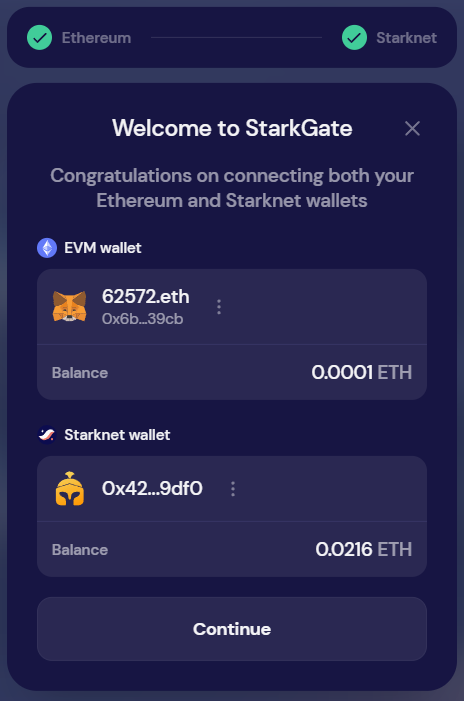Screen dimensions: 464x701
Task: Click the 62572.eth wallet name
Action: point(146,296)
